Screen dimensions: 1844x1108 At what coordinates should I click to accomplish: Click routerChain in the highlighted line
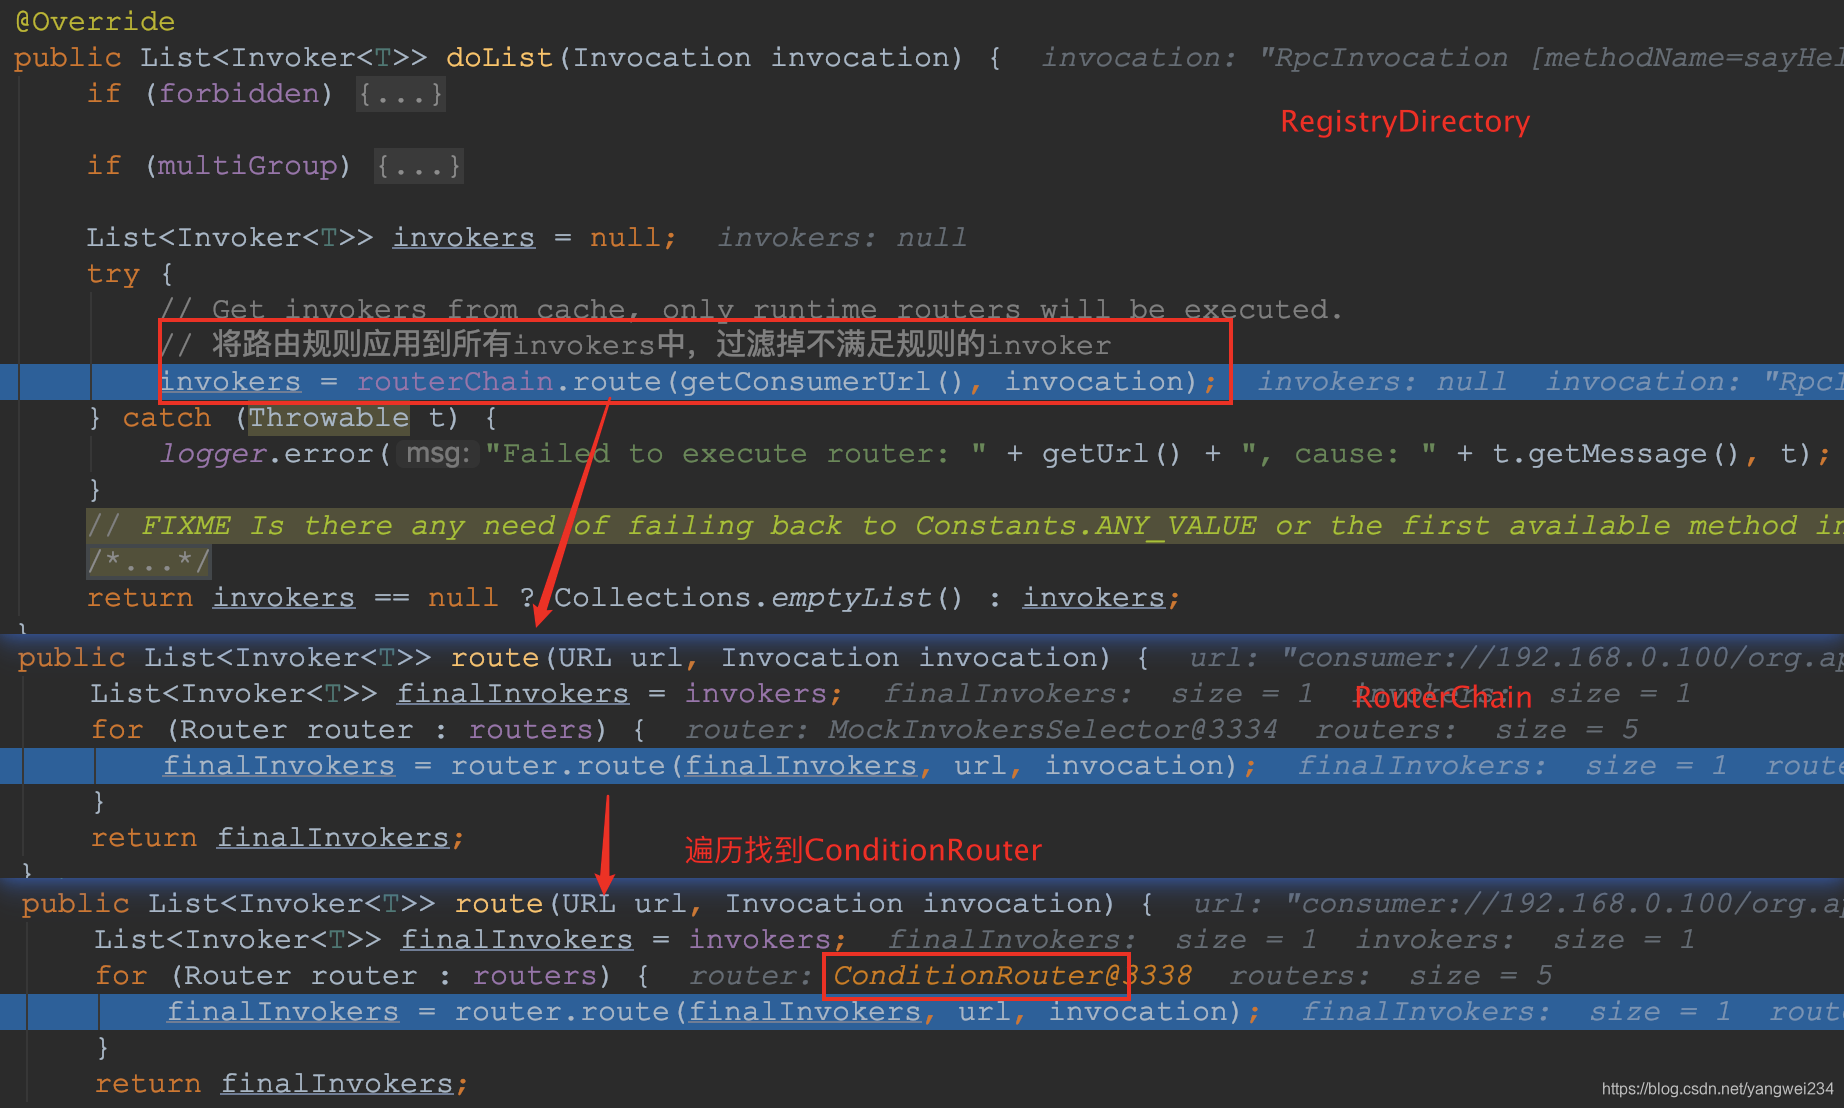[x=455, y=382]
